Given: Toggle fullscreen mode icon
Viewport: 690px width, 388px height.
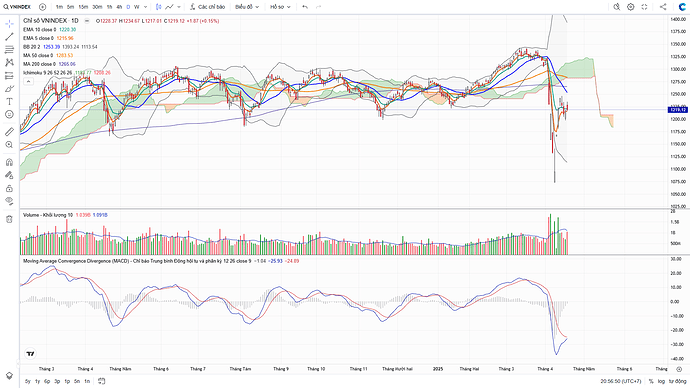Looking at the screenshot, I should point(644,7).
